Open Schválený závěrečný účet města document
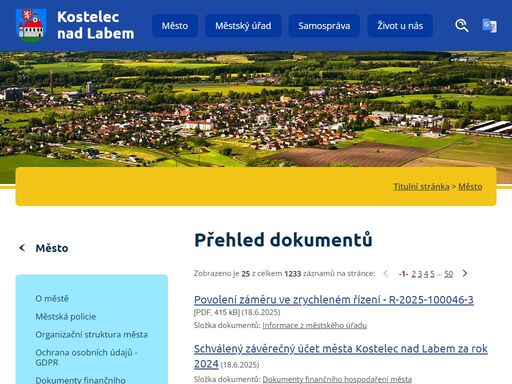Viewport: 512px width, 384px height. [x=341, y=356]
